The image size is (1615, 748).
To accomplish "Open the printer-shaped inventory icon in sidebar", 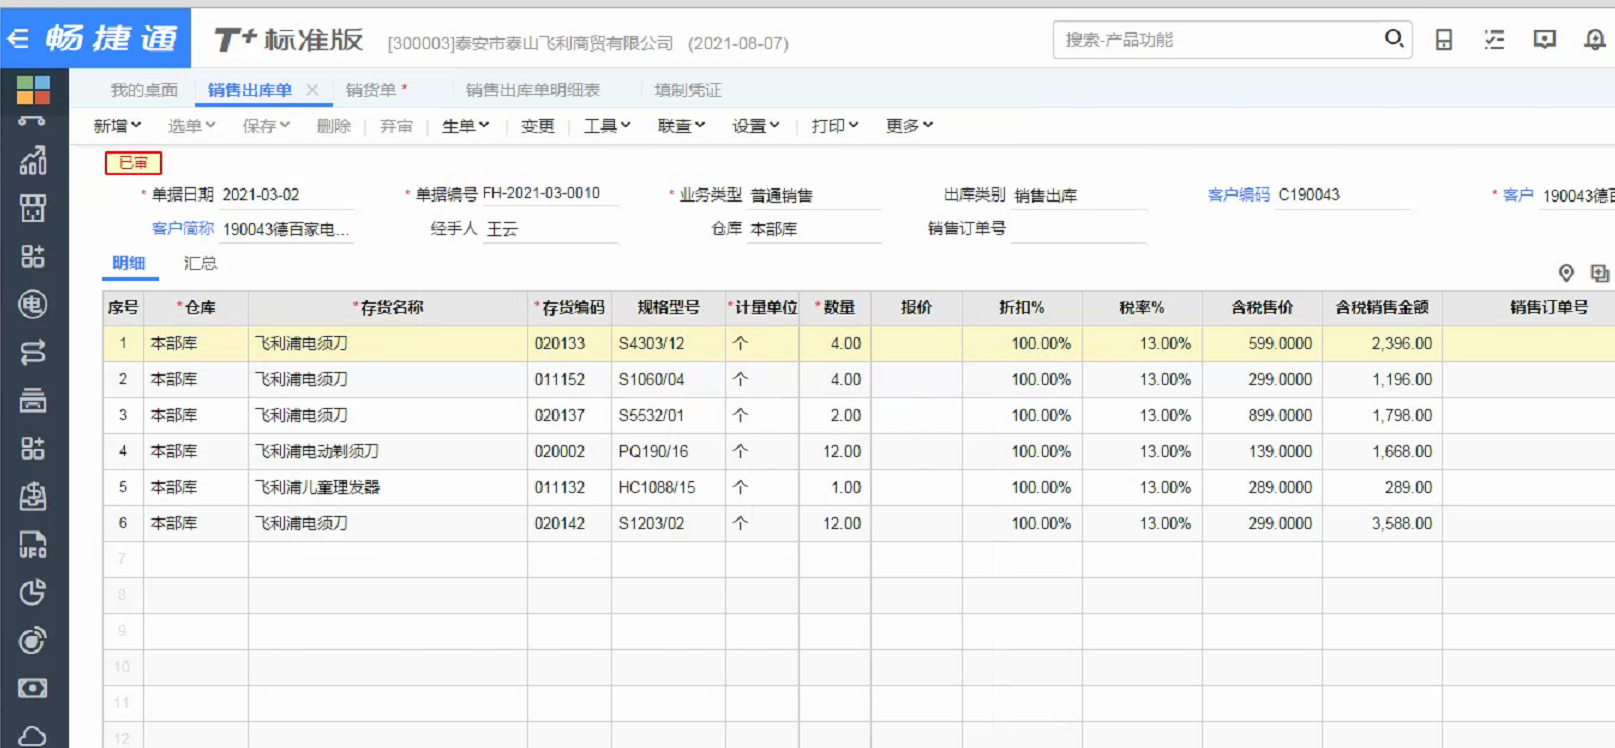I will click(x=33, y=400).
